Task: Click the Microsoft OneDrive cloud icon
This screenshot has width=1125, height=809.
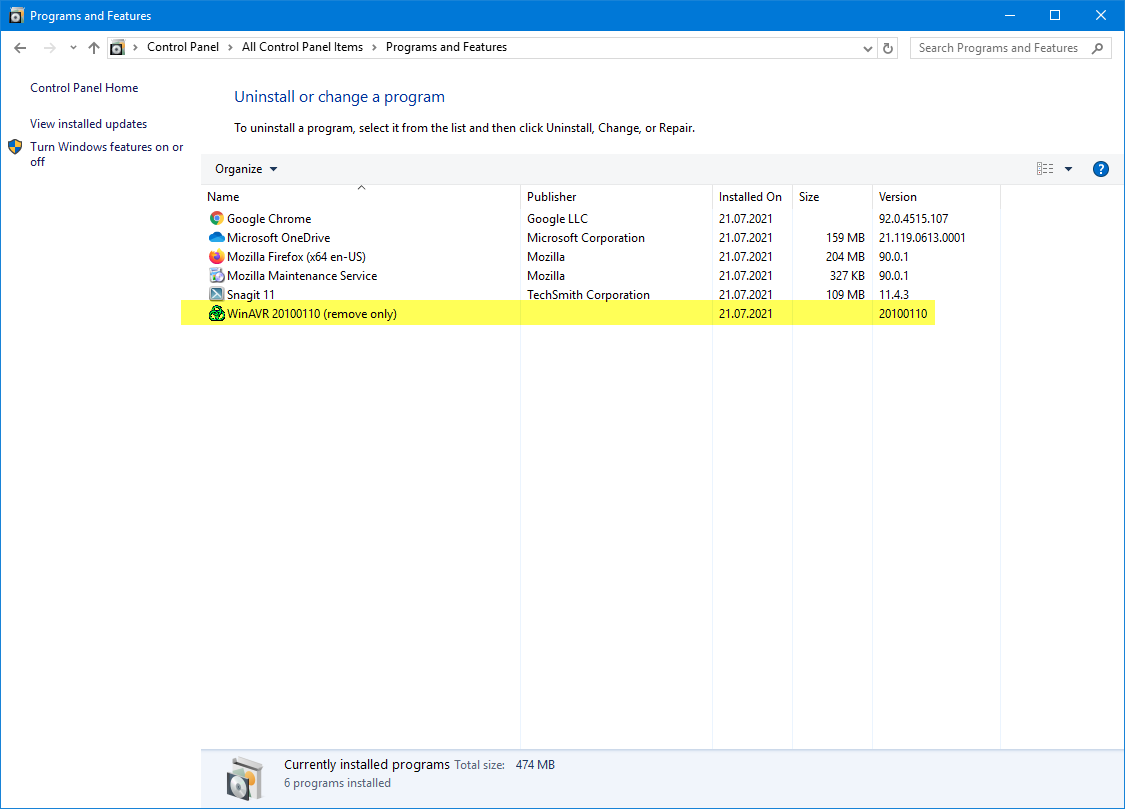Action: pyautogui.click(x=216, y=237)
